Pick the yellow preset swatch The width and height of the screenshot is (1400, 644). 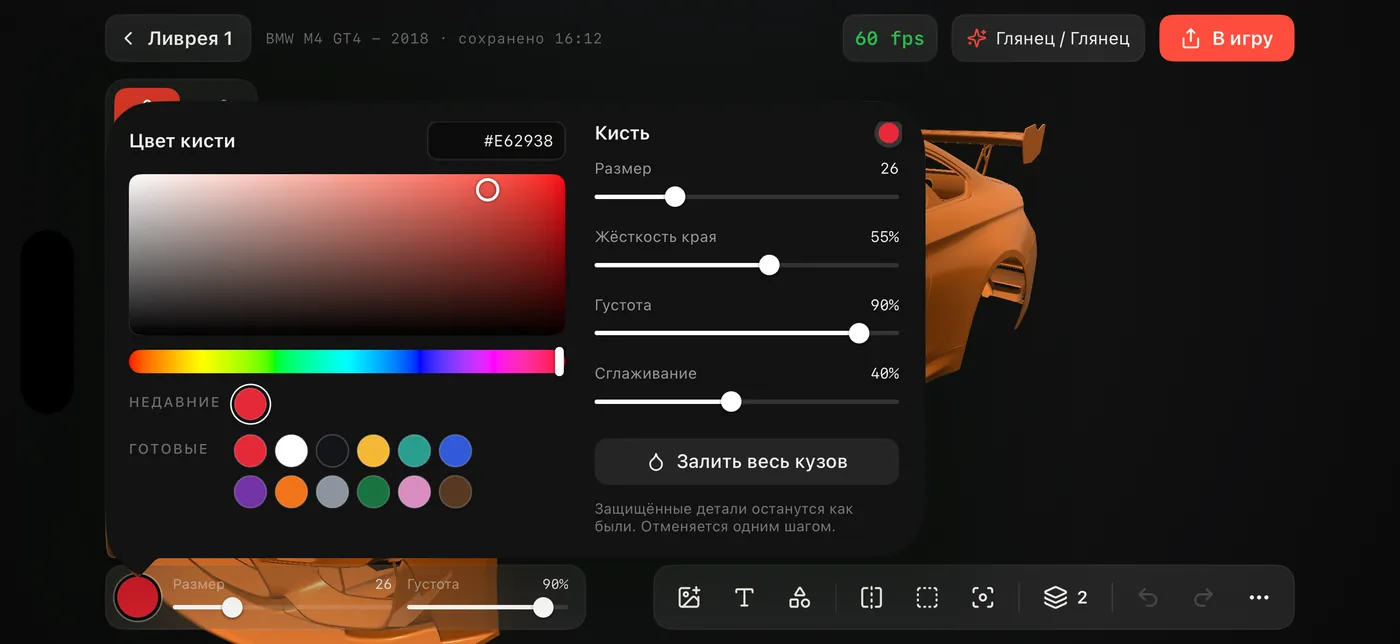point(373,451)
